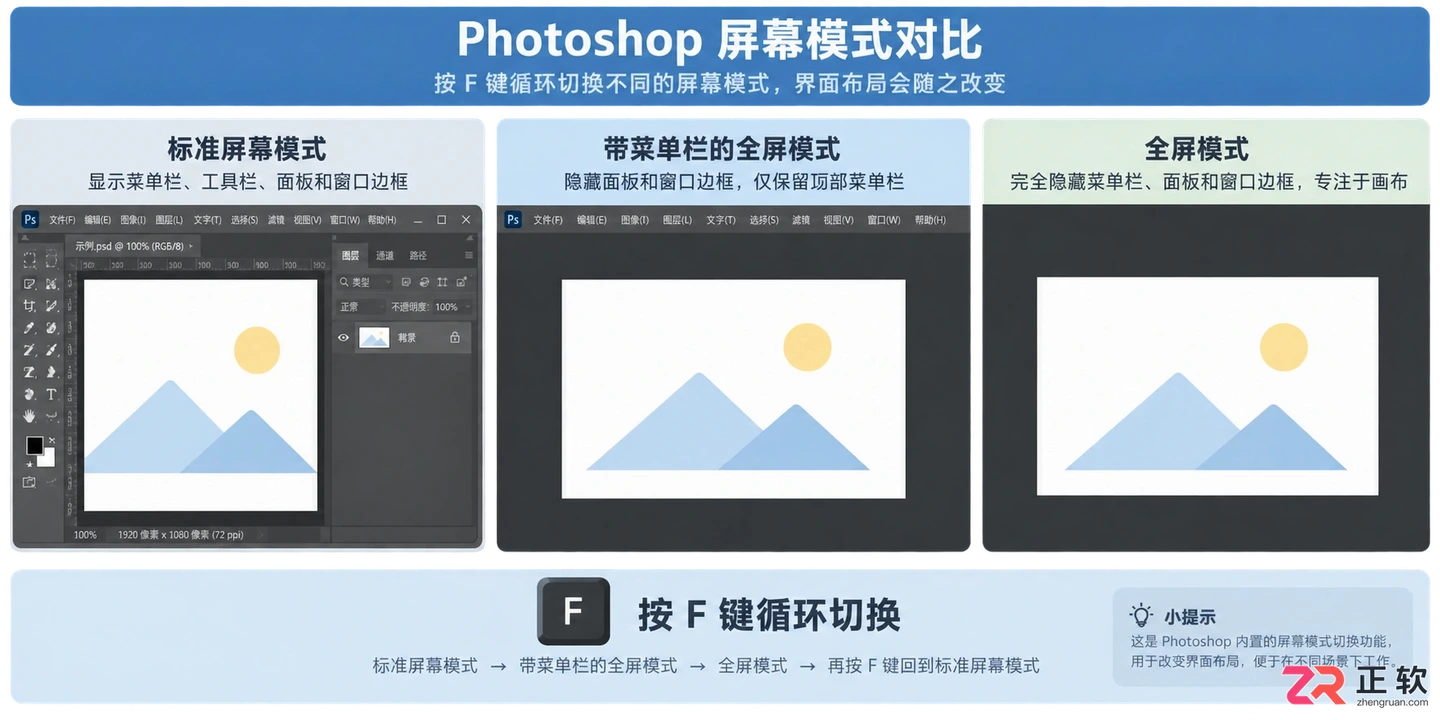Switch to the 路径 tab
Screen dimensions: 1440x720
coord(418,256)
